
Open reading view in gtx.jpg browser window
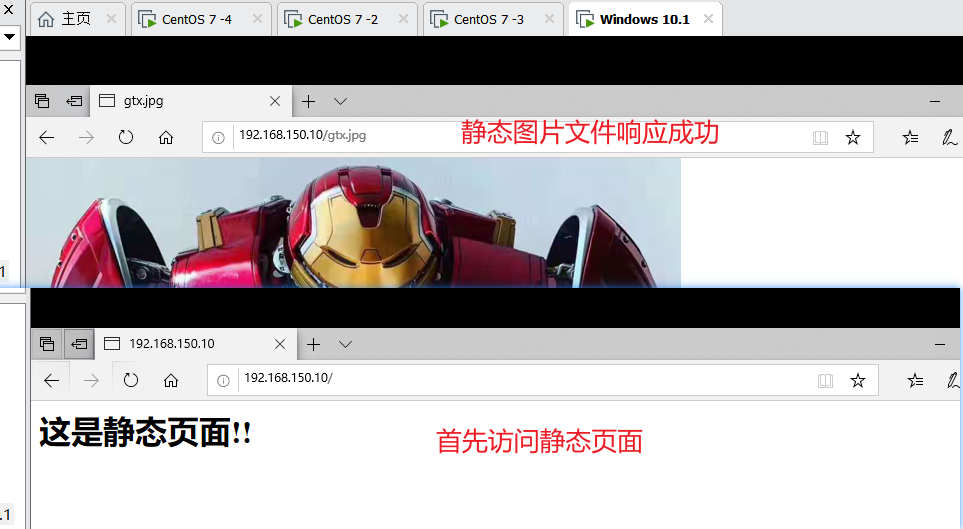[820, 138]
